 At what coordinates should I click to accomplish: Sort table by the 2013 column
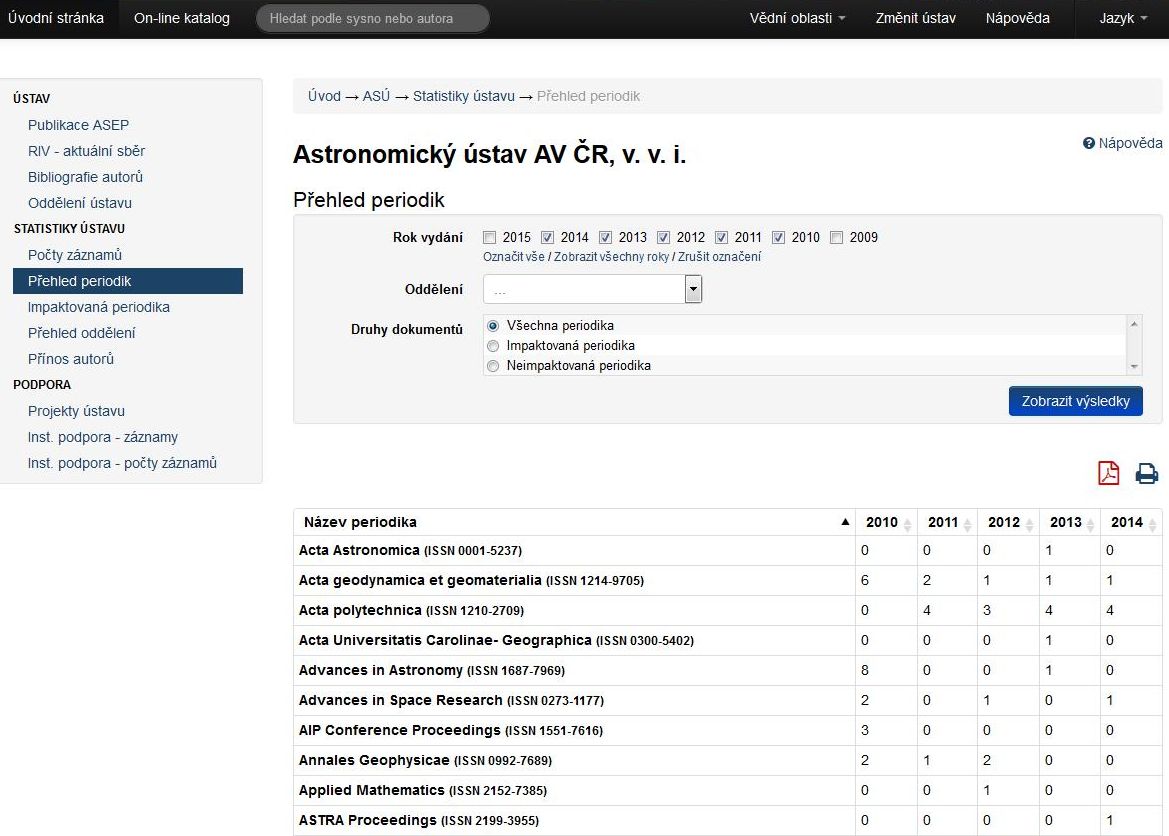(1070, 522)
